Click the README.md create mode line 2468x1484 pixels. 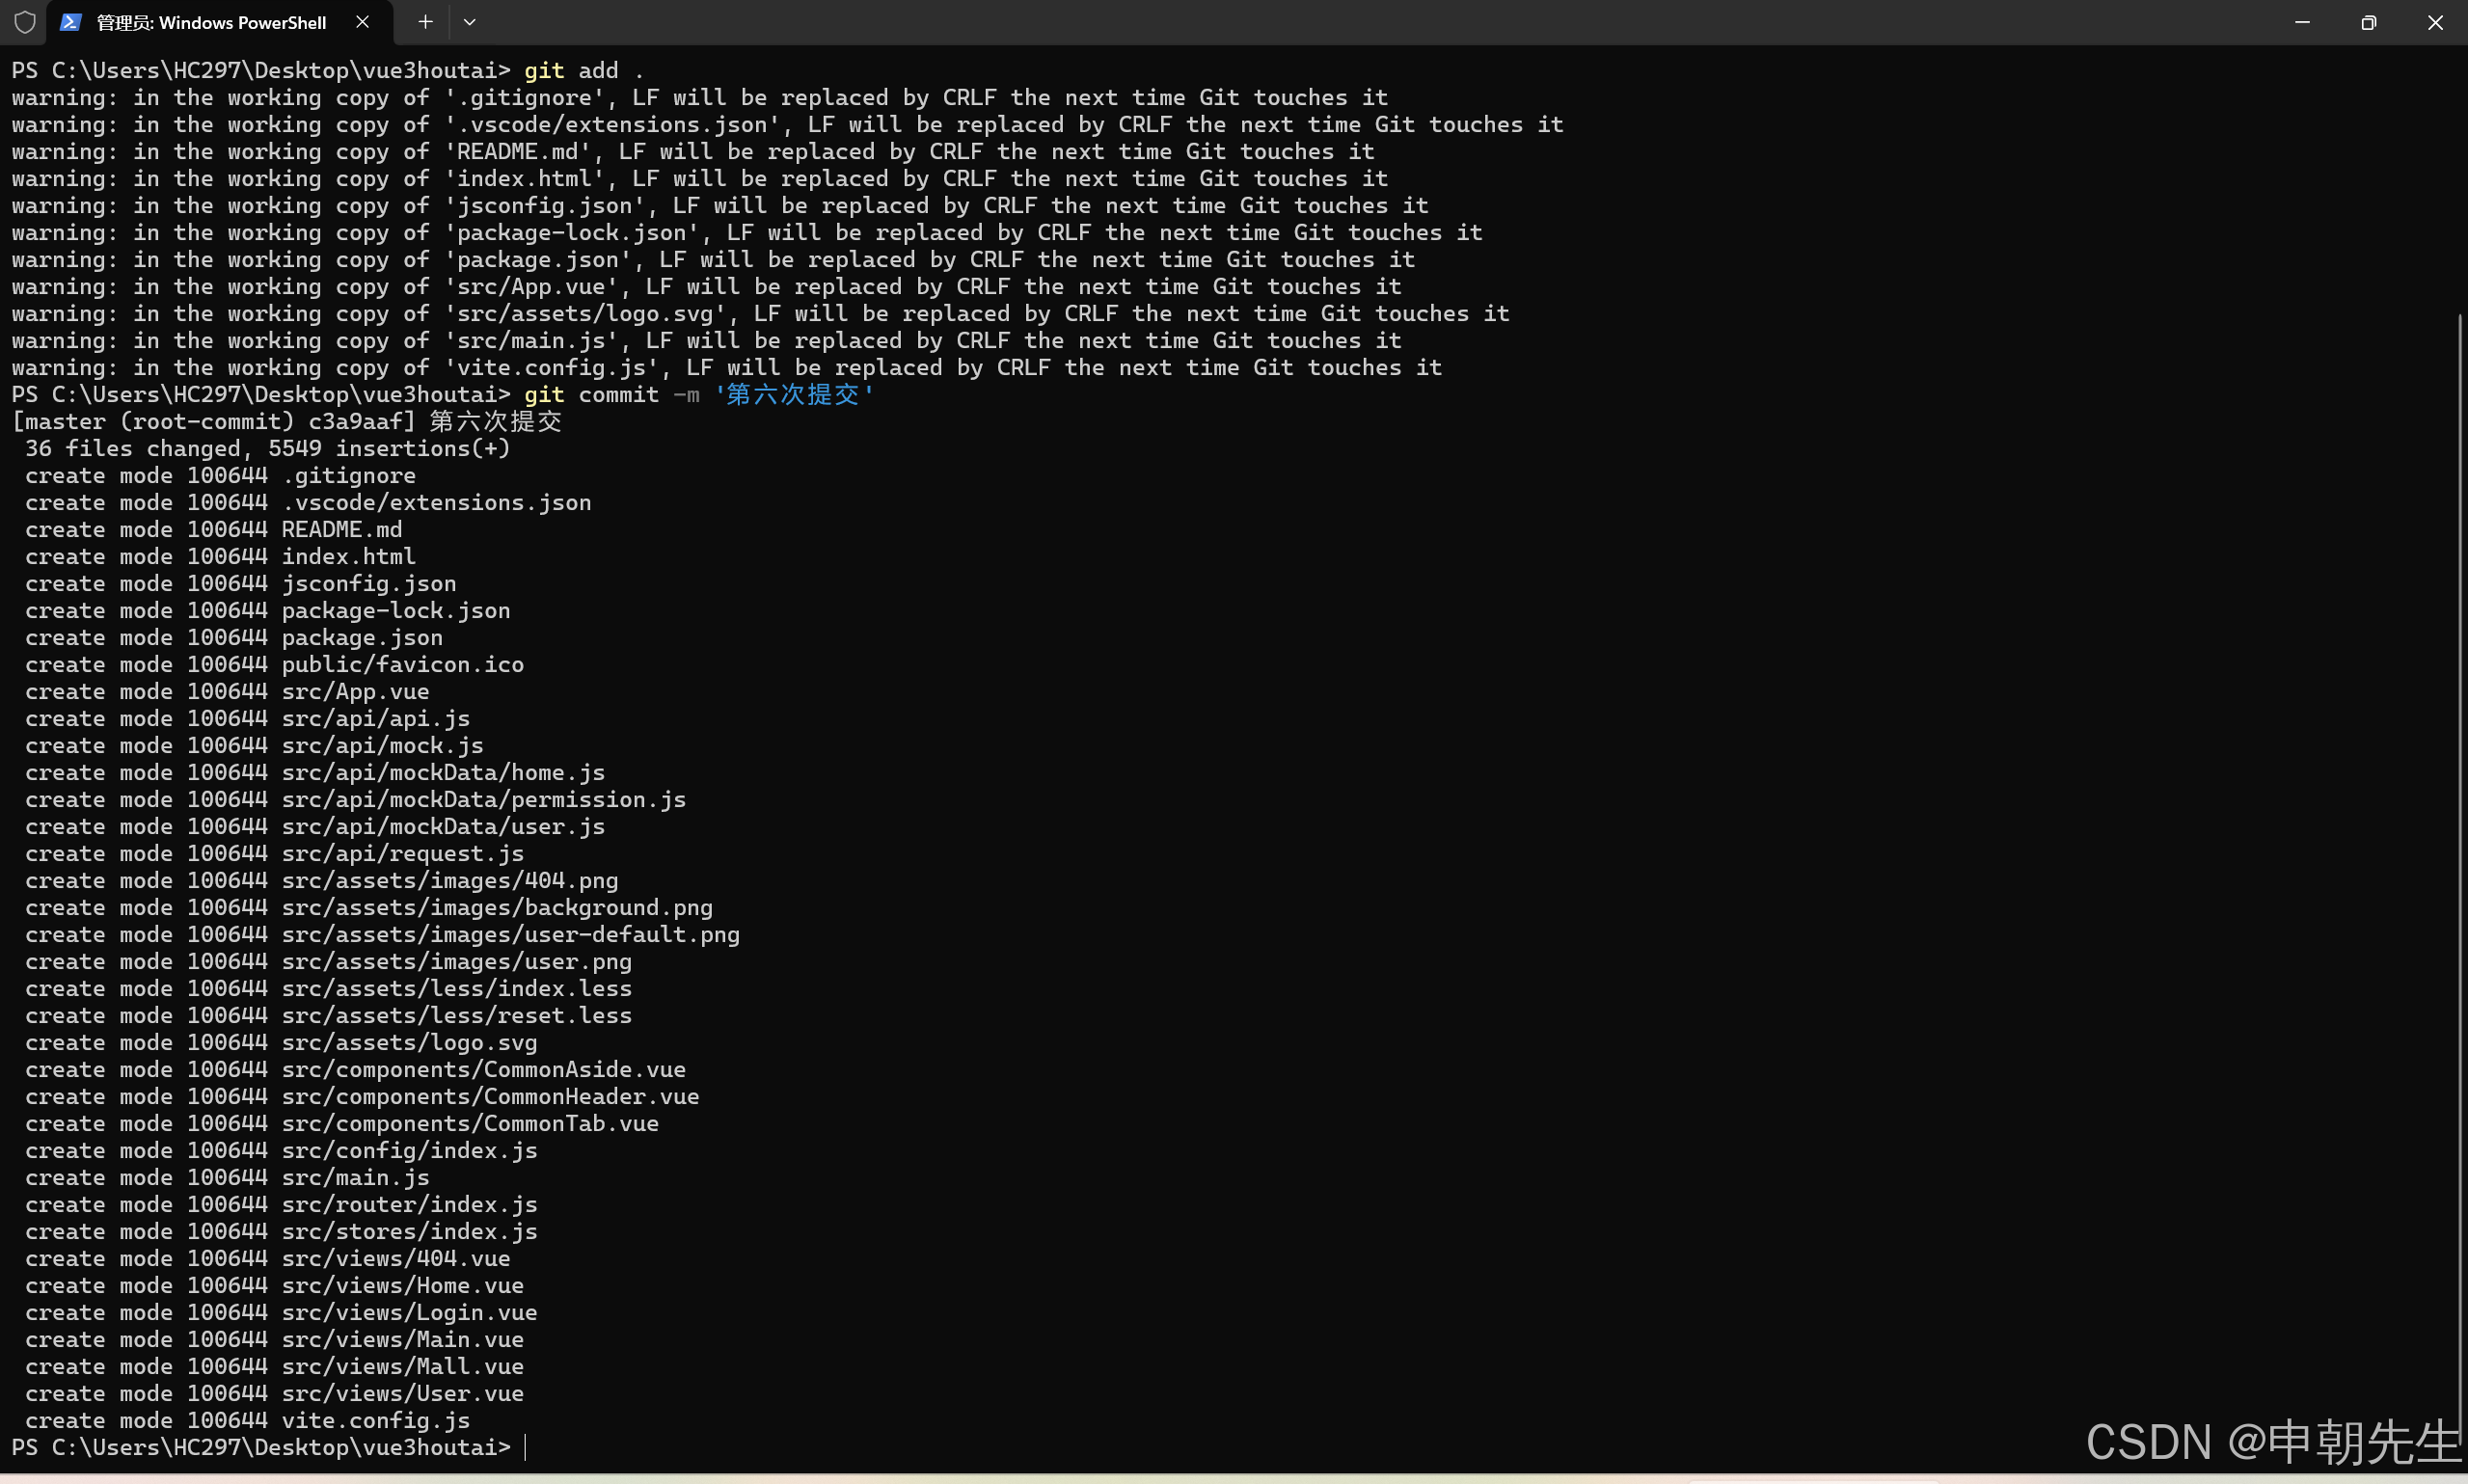click(213, 529)
